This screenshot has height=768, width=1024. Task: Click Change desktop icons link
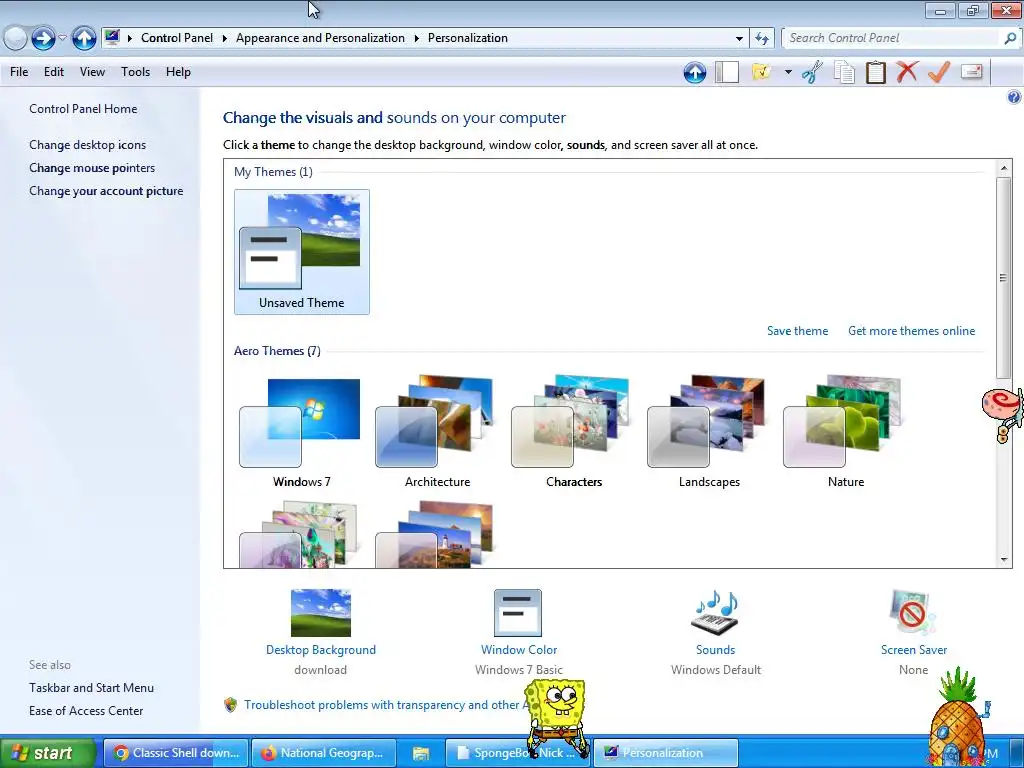[88, 145]
